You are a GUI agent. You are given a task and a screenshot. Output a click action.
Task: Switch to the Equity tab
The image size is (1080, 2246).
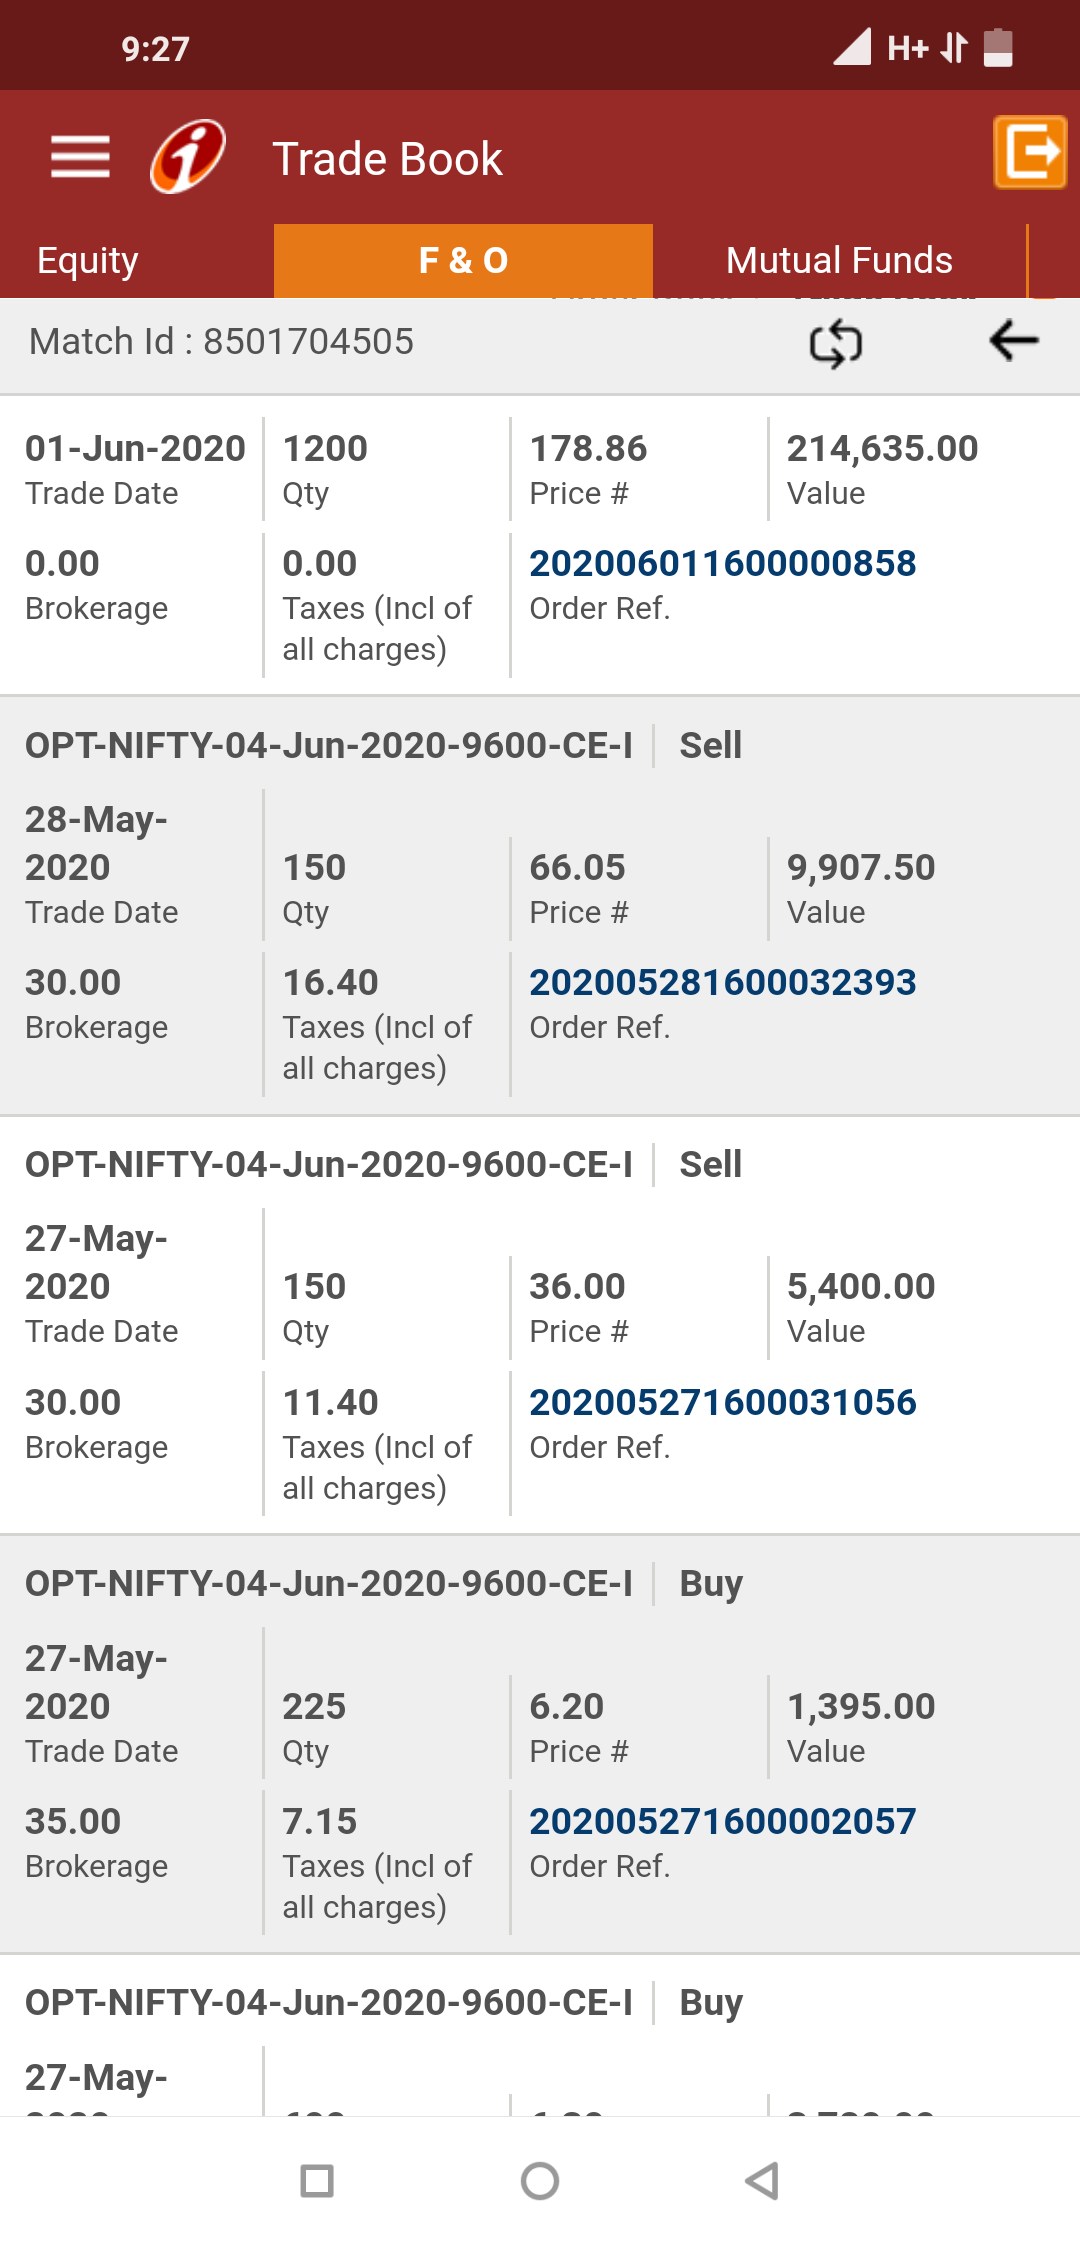[88, 260]
